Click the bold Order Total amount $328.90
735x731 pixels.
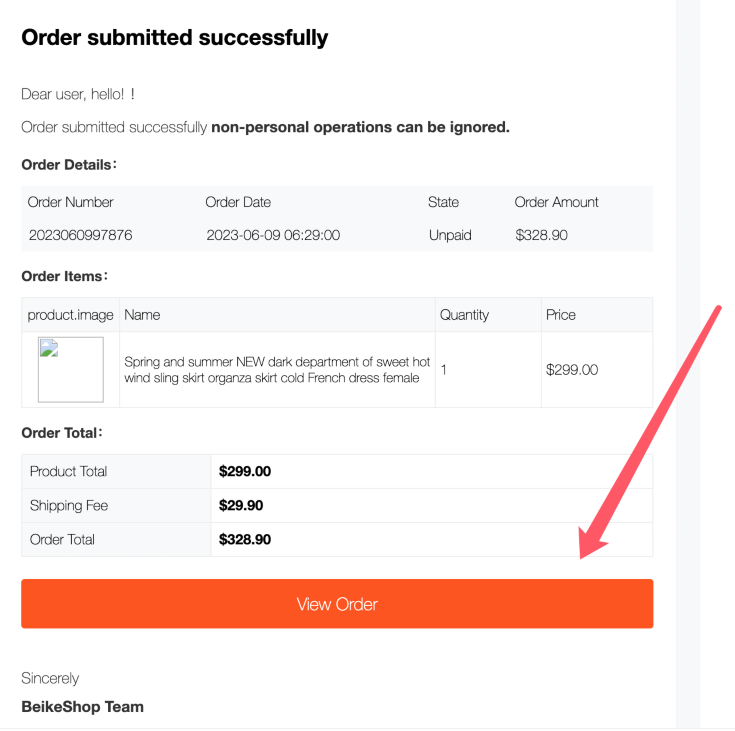tap(245, 540)
